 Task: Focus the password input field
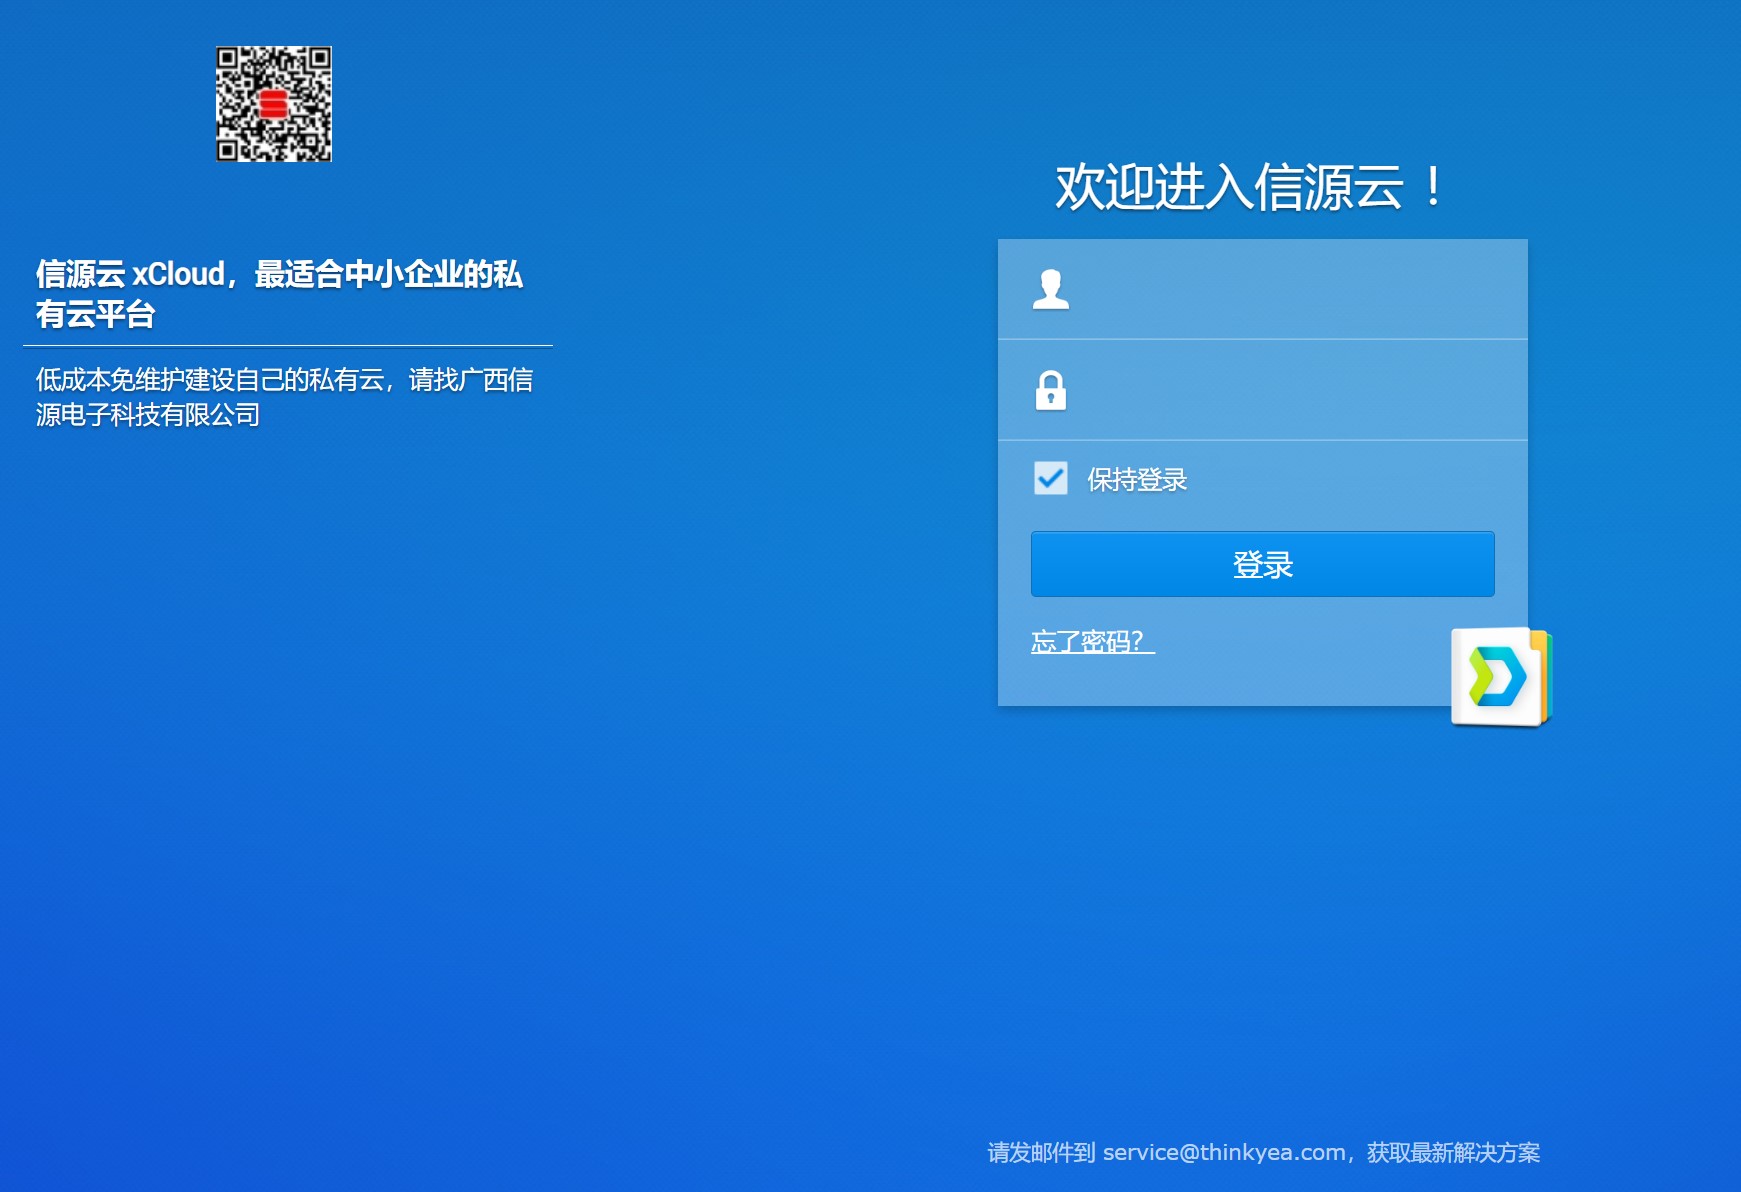tap(1263, 390)
